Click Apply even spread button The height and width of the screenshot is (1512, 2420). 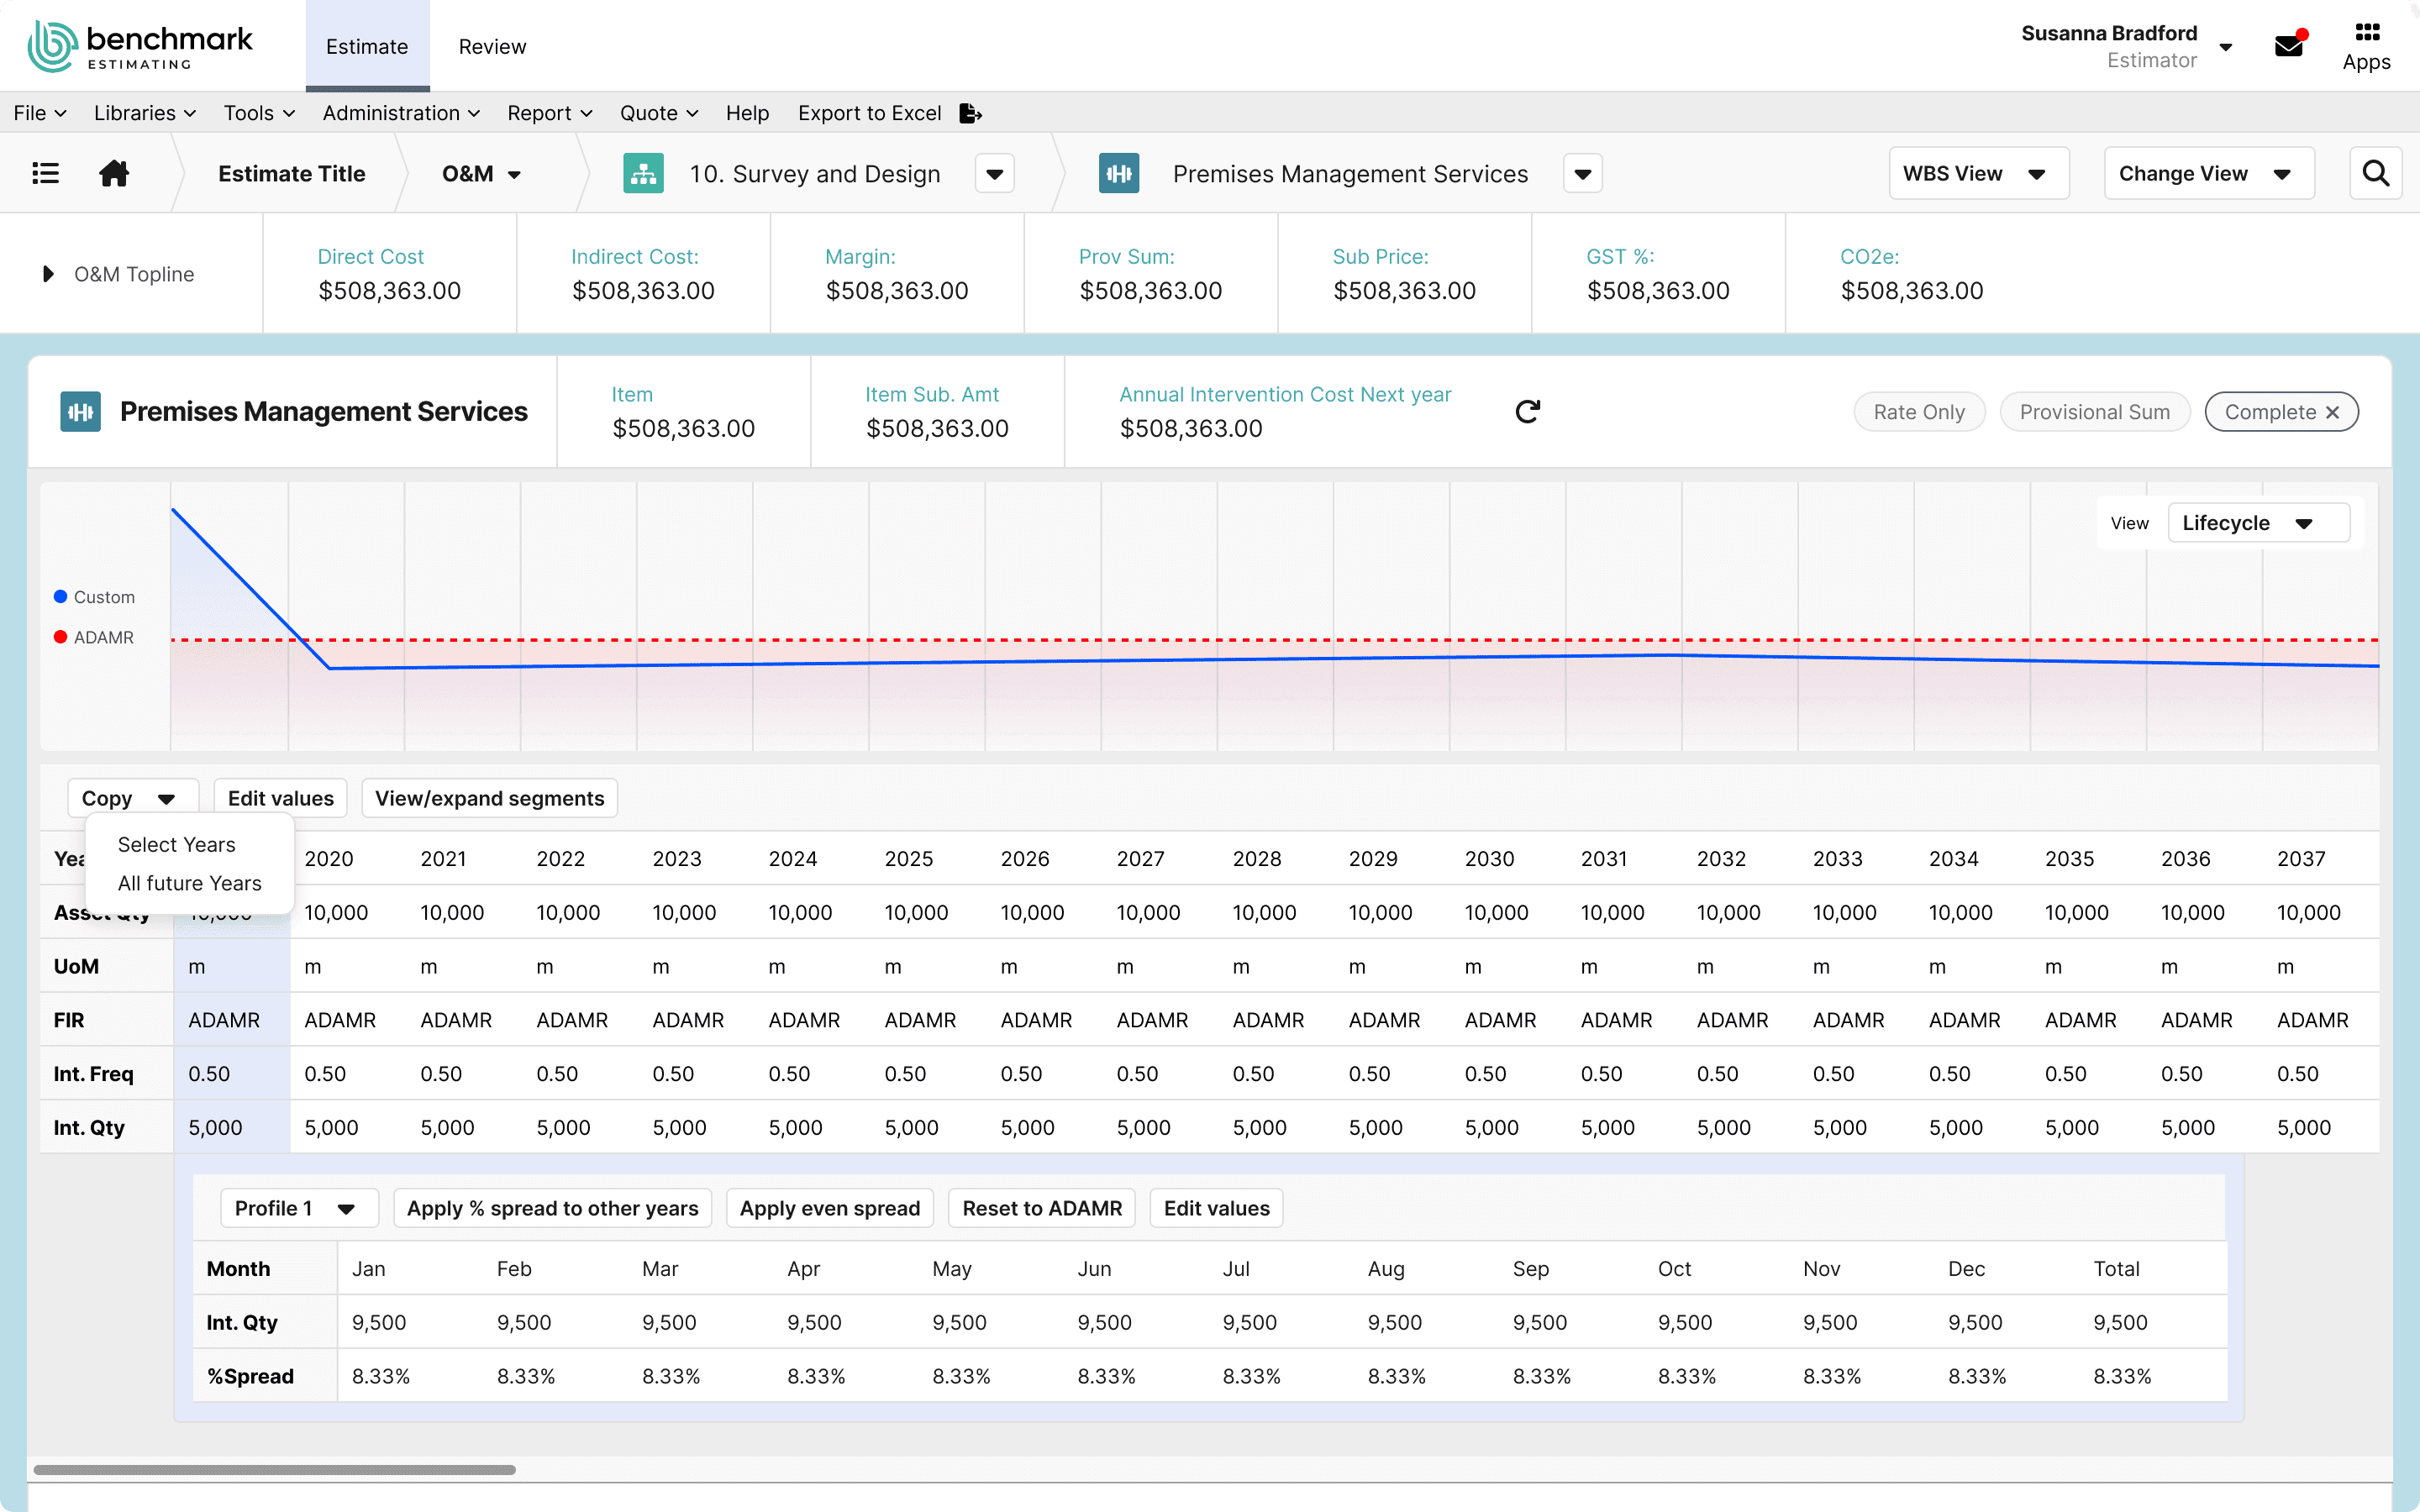pyautogui.click(x=829, y=1208)
